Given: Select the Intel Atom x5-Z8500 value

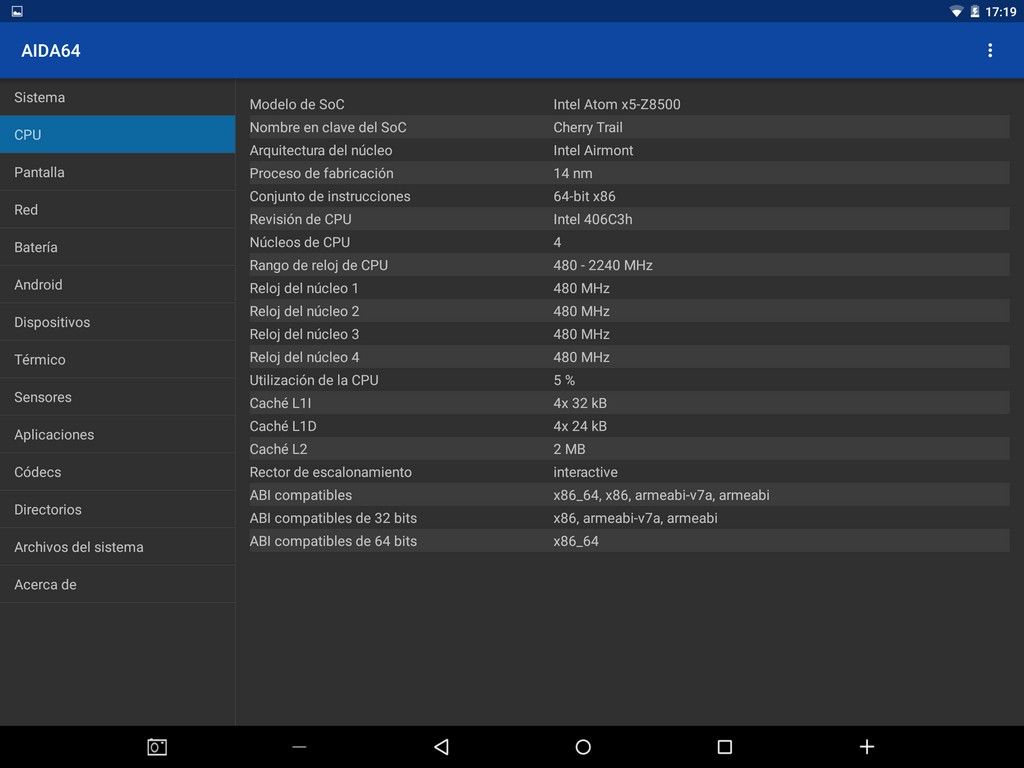Looking at the screenshot, I should click(x=616, y=104).
